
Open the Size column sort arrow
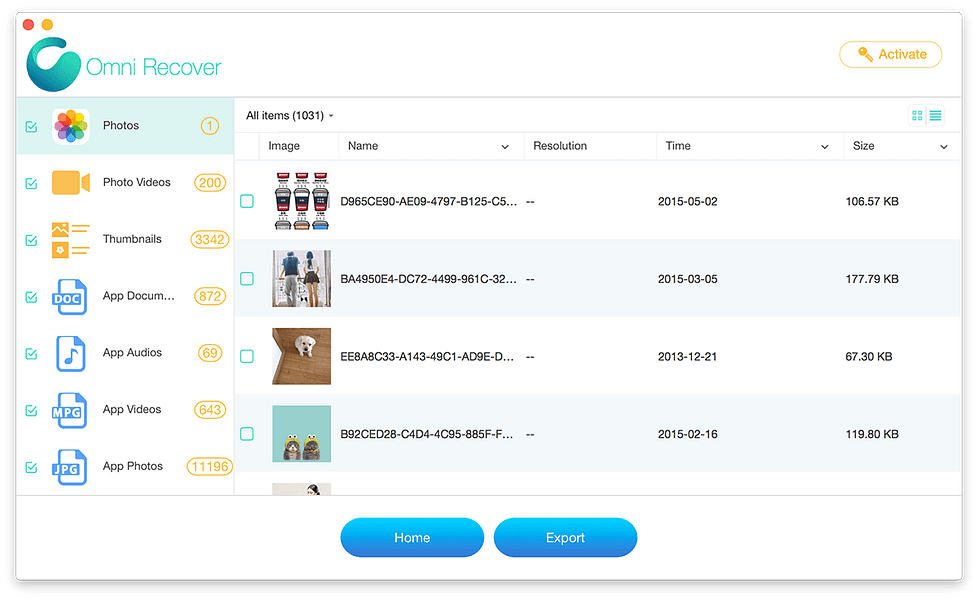(944, 147)
